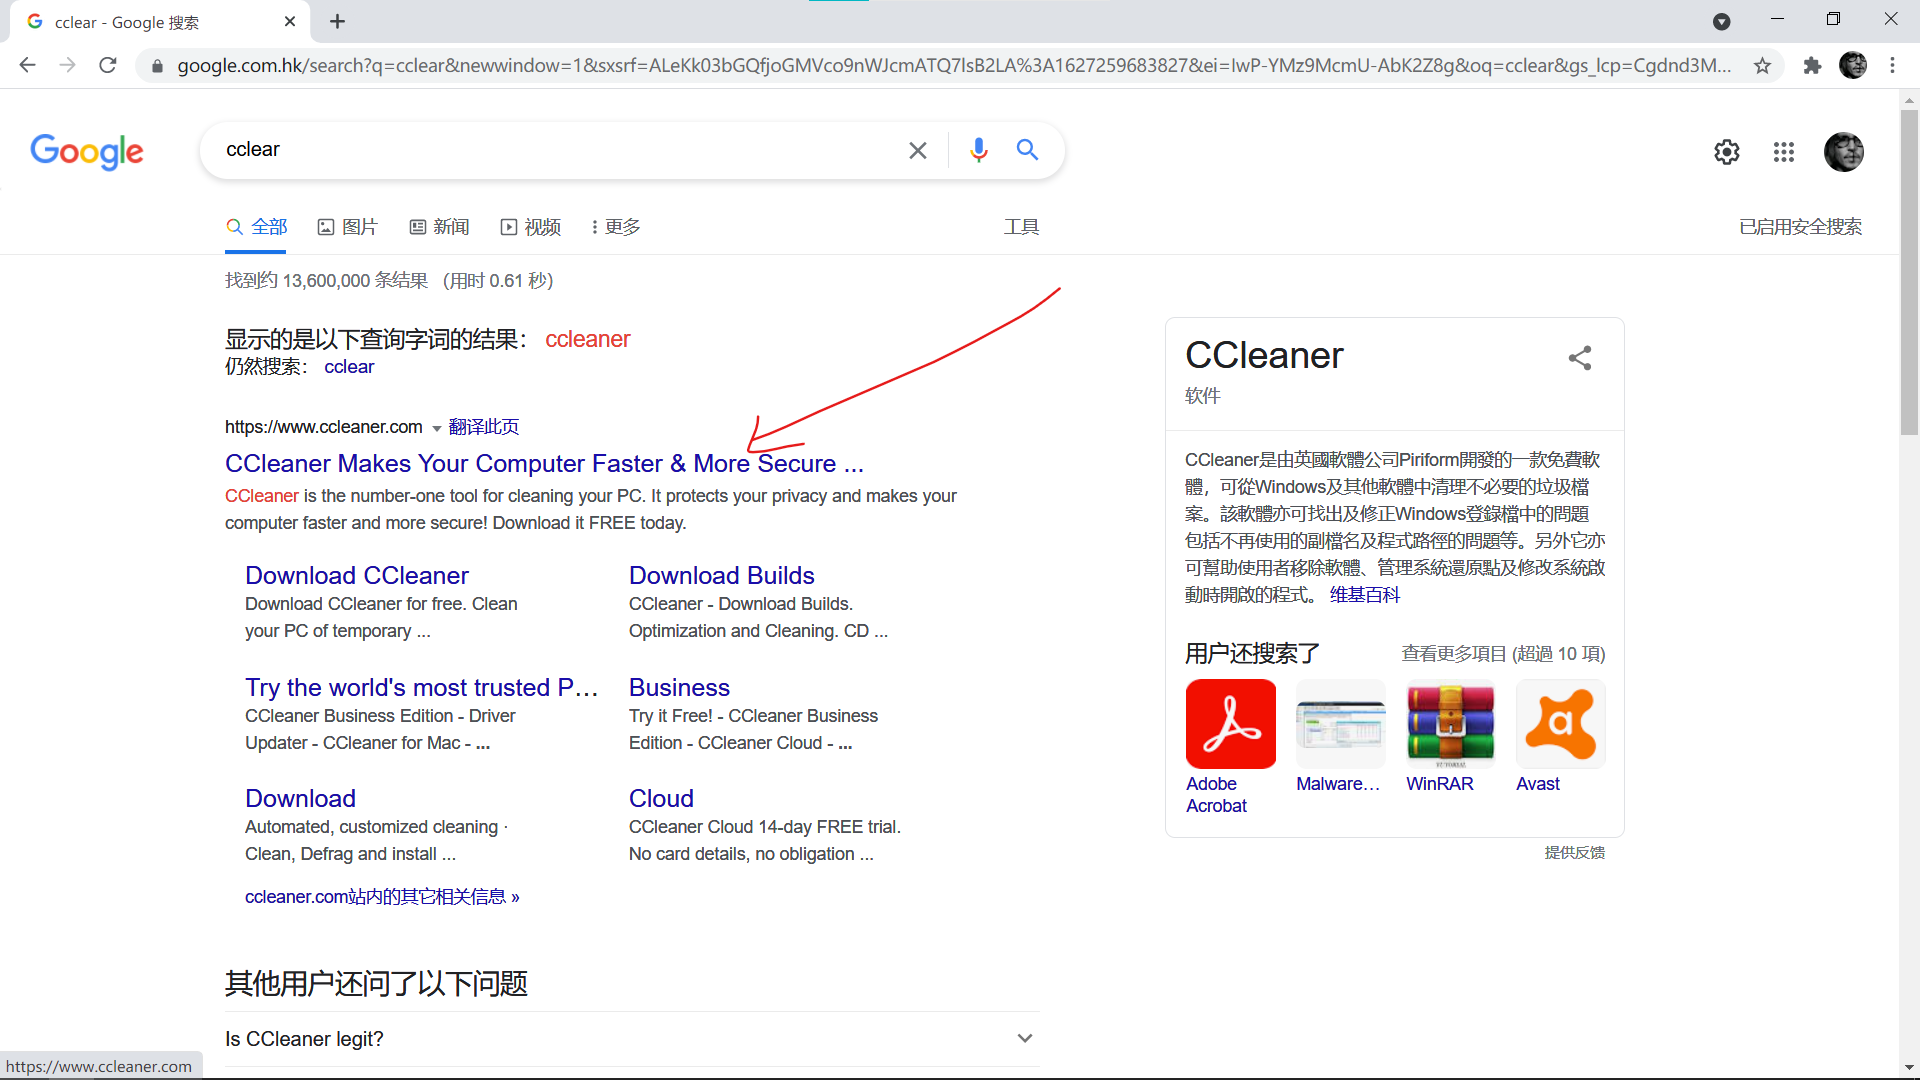This screenshot has height=1080, width=1920.
Task: Open the 'Download' sitelink
Action: [x=300, y=799]
